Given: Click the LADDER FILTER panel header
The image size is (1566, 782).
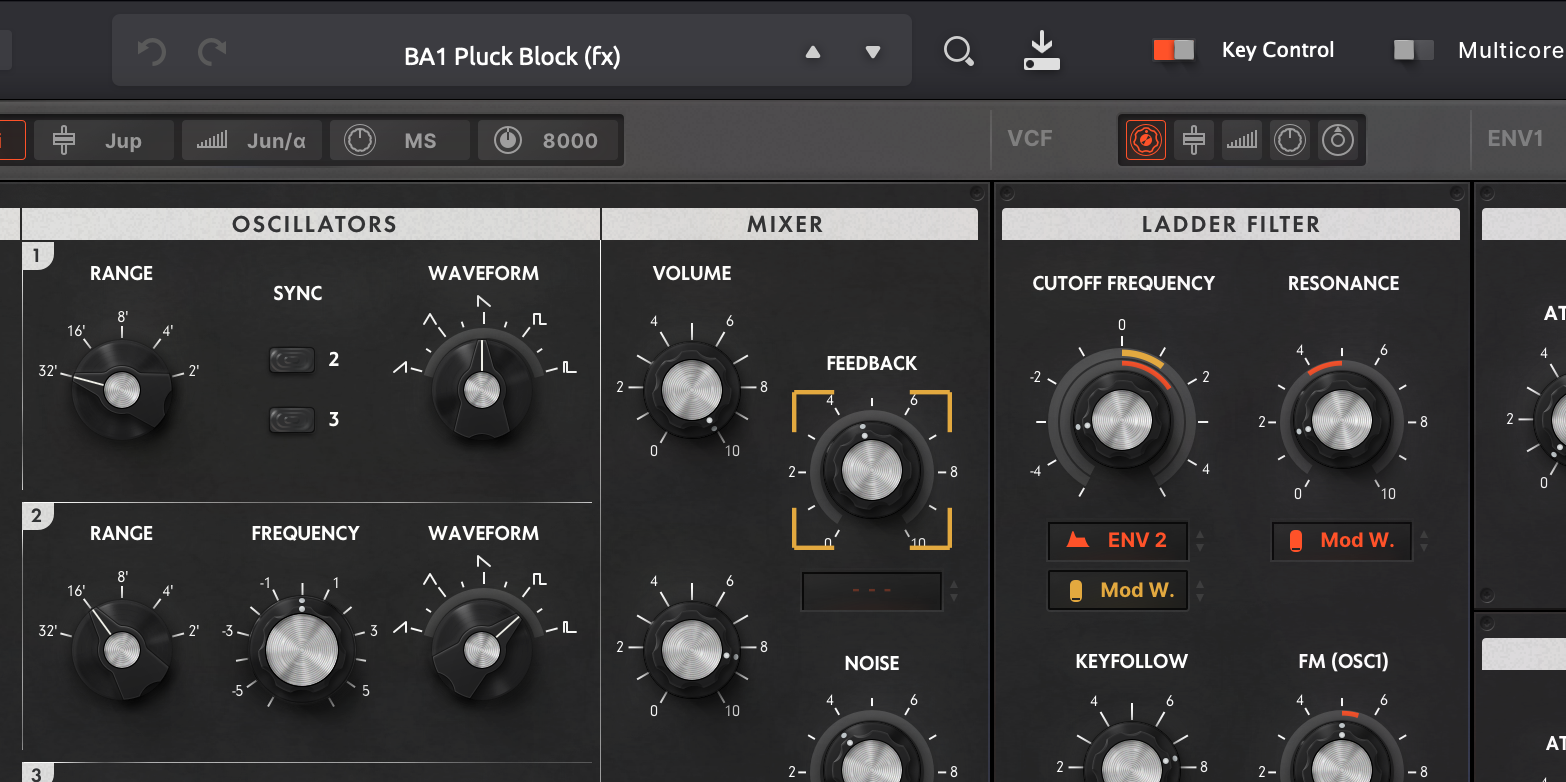Looking at the screenshot, I should (x=1231, y=224).
